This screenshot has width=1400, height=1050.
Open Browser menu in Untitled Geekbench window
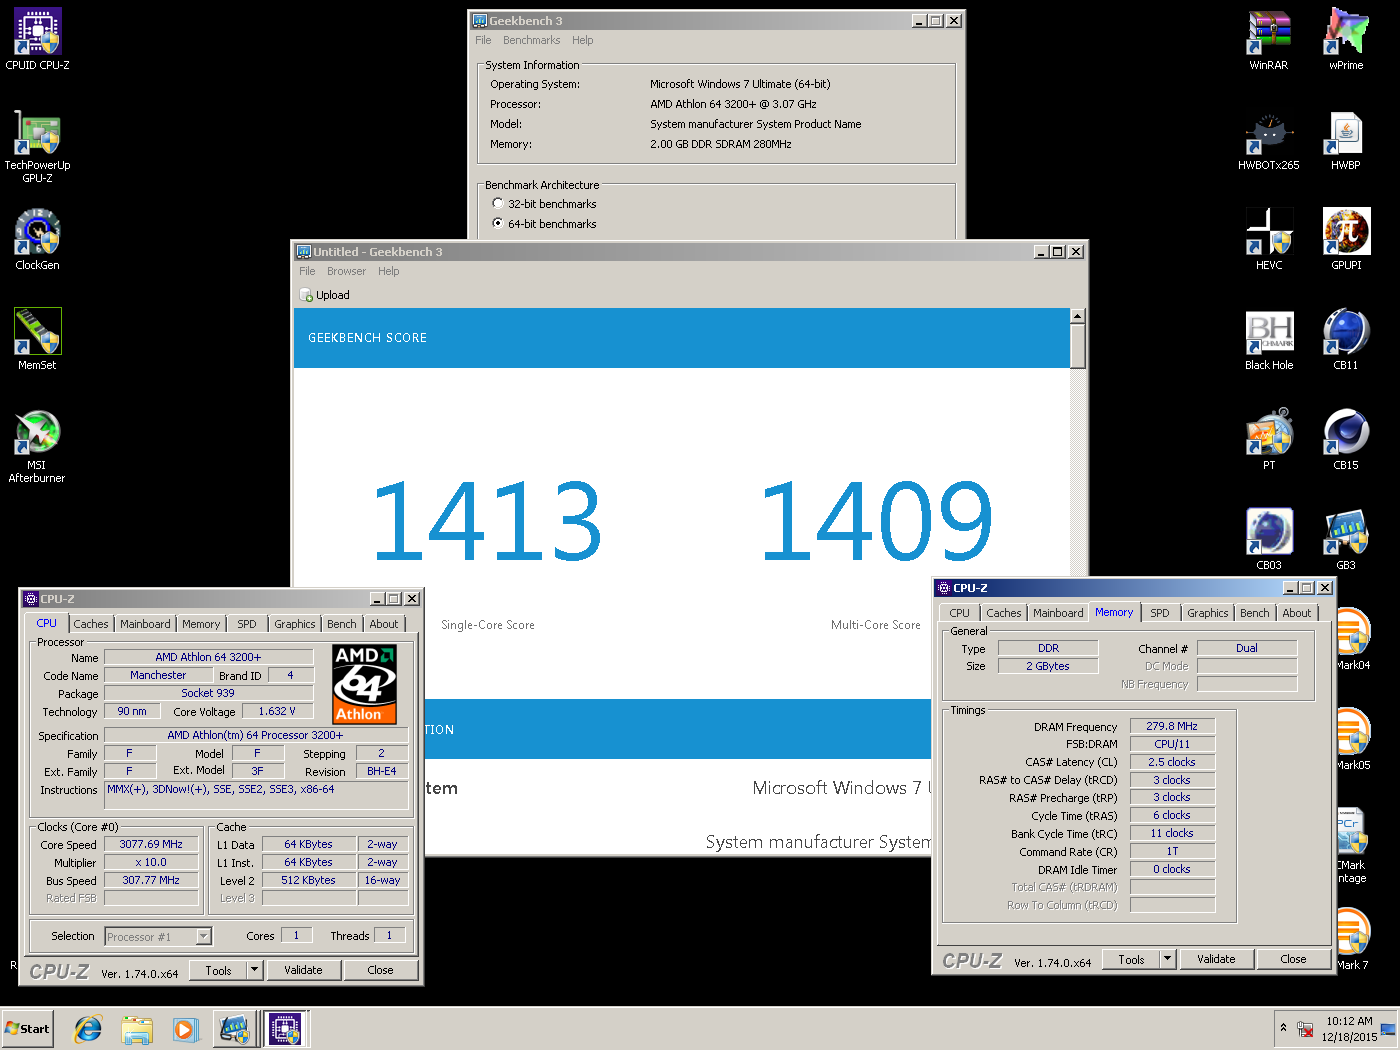coord(346,271)
